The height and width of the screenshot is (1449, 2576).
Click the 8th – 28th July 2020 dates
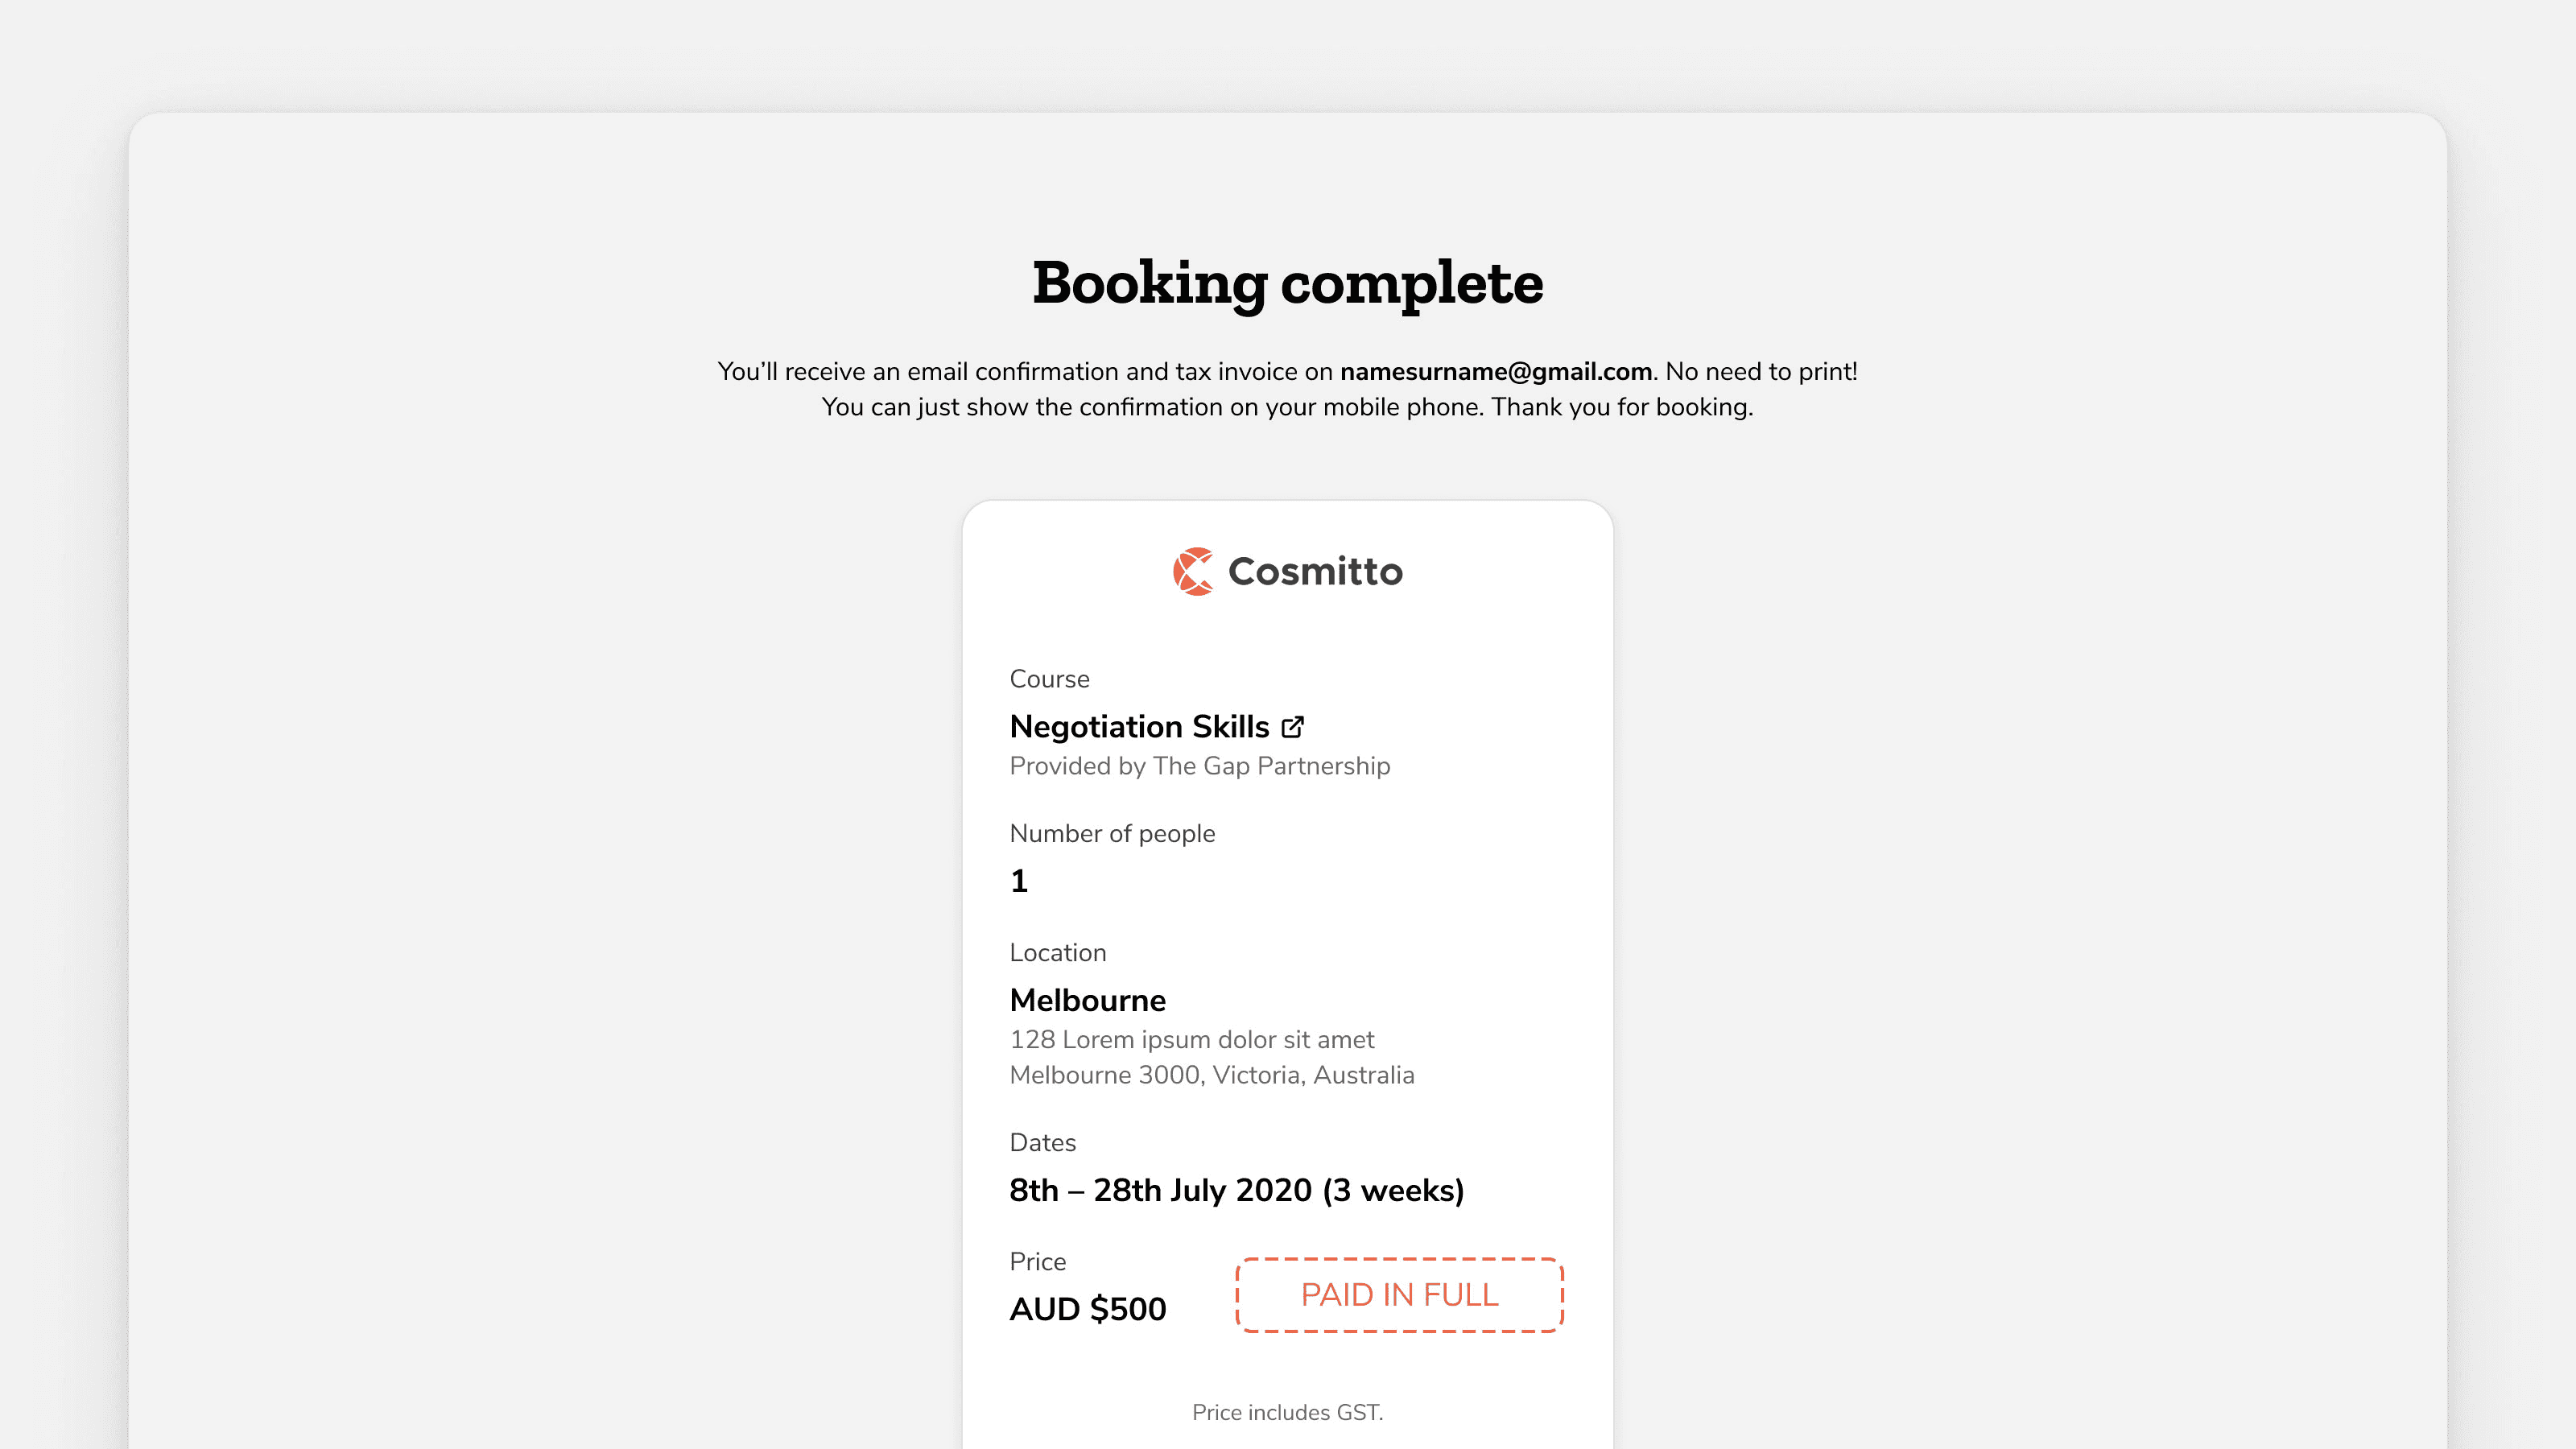[x=1236, y=1190]
